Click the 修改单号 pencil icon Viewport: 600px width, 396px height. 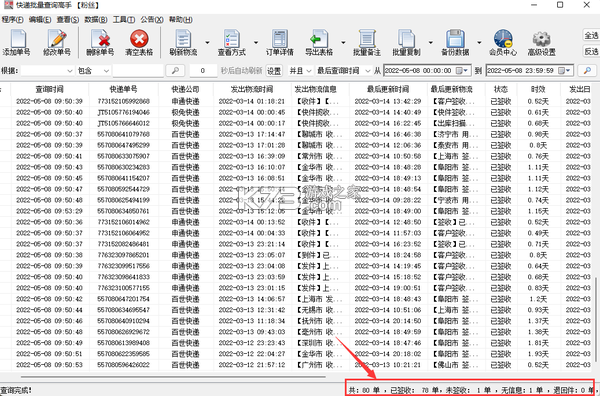point(57,42)
